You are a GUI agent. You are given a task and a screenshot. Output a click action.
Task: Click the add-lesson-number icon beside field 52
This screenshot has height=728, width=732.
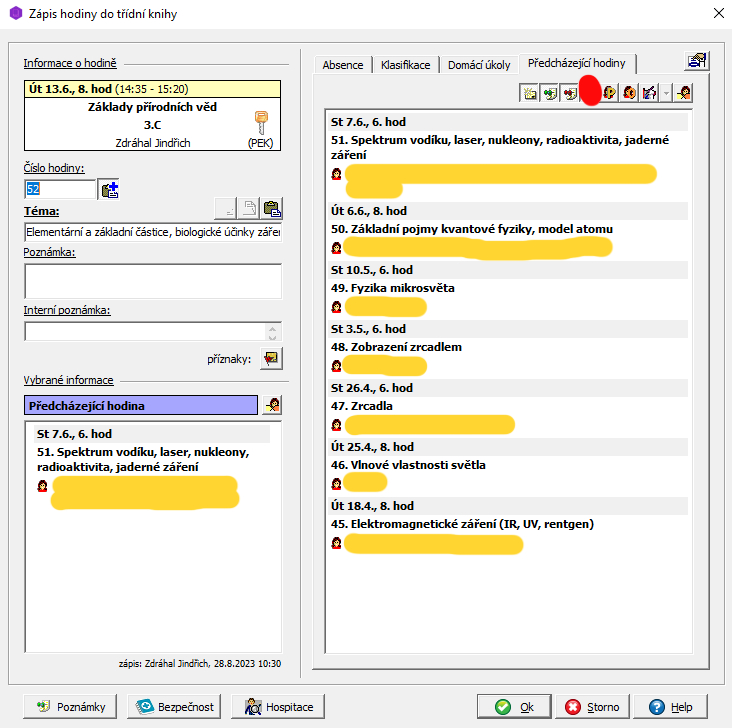click(110, 189)
